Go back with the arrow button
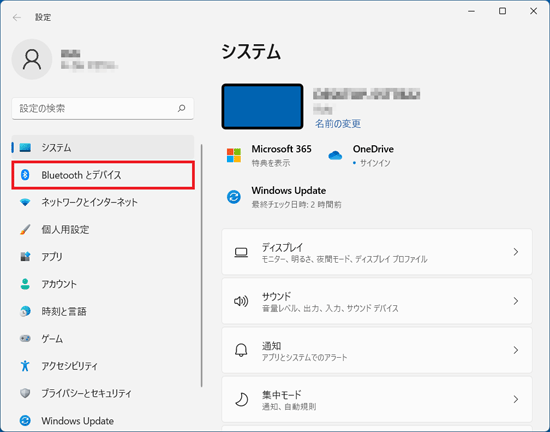Screen dimensions: 550x432 [x=16, y=17]
